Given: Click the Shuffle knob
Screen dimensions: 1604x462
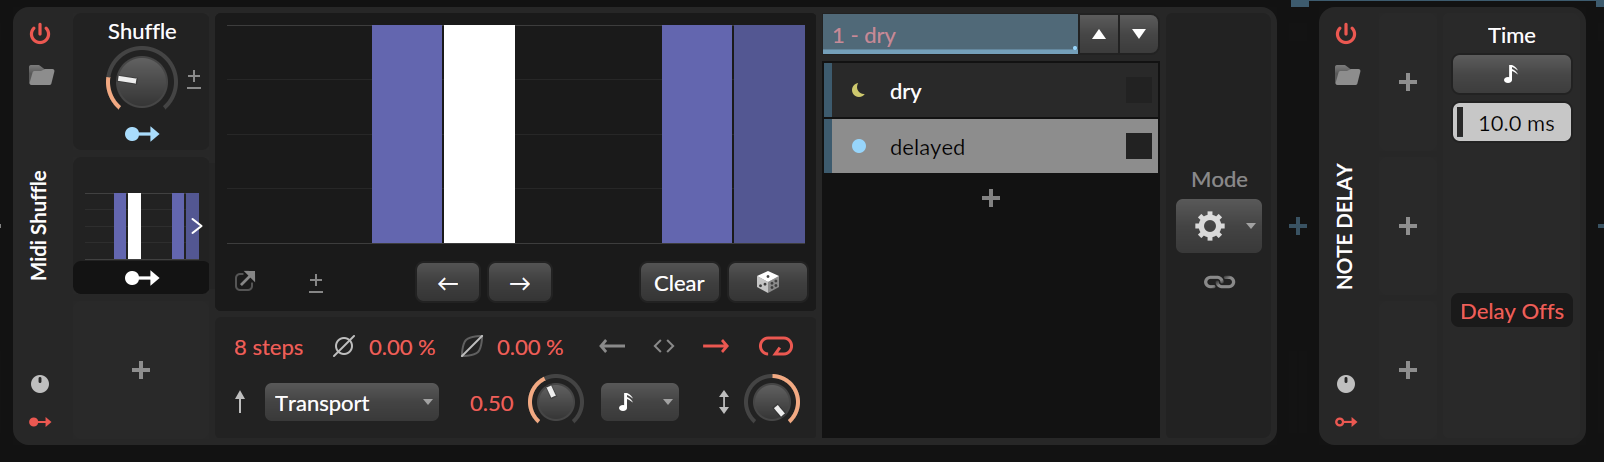Looking at the screenshot, I should point(141,82).
